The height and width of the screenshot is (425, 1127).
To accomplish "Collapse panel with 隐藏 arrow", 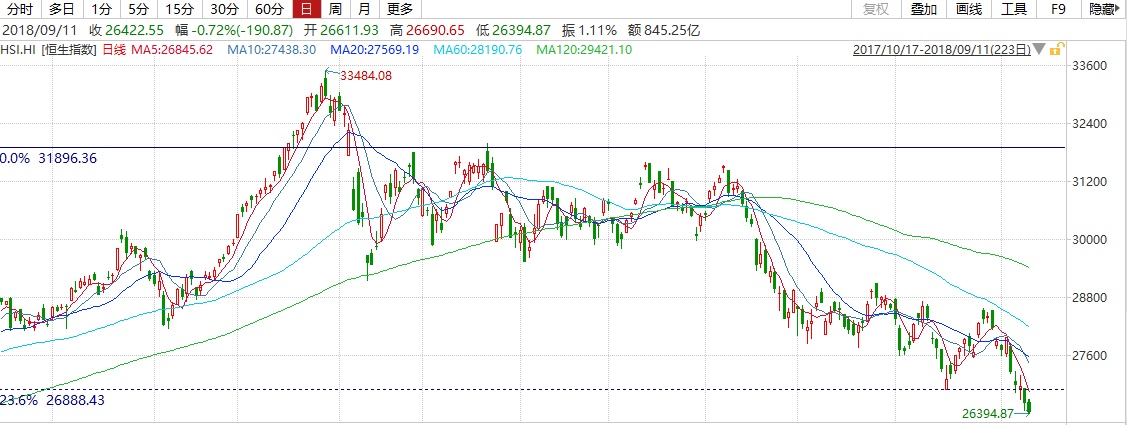I will [1102, 10].
